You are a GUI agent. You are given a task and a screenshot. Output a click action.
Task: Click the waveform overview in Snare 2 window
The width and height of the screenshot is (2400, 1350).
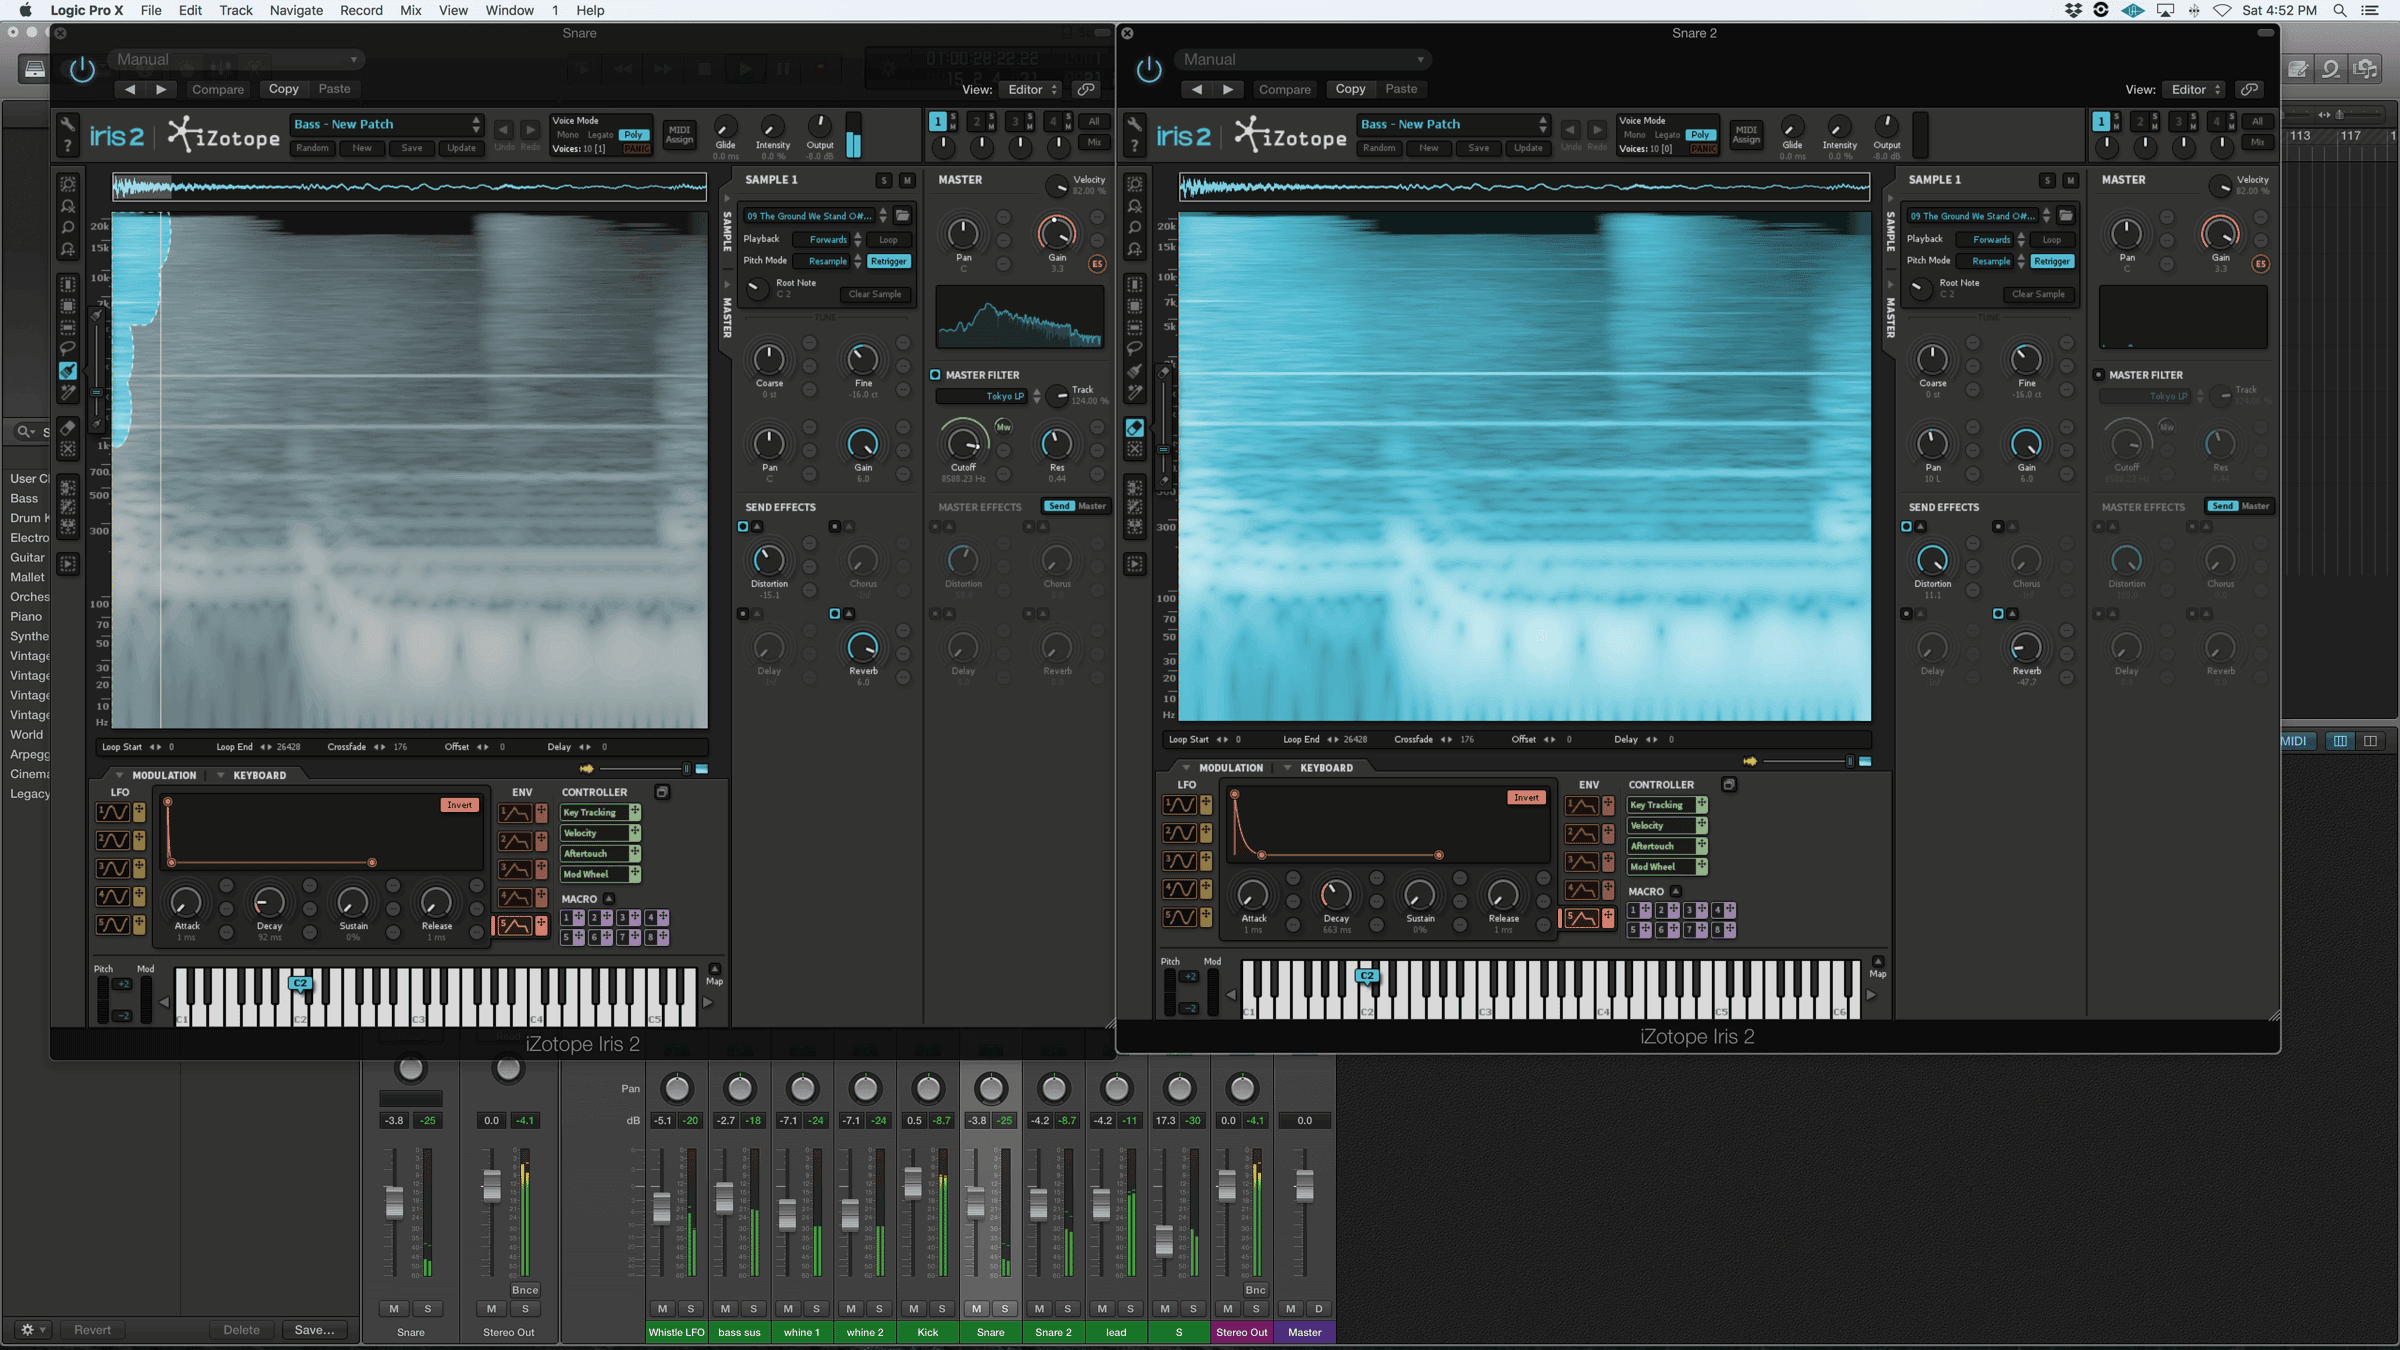1524,186
